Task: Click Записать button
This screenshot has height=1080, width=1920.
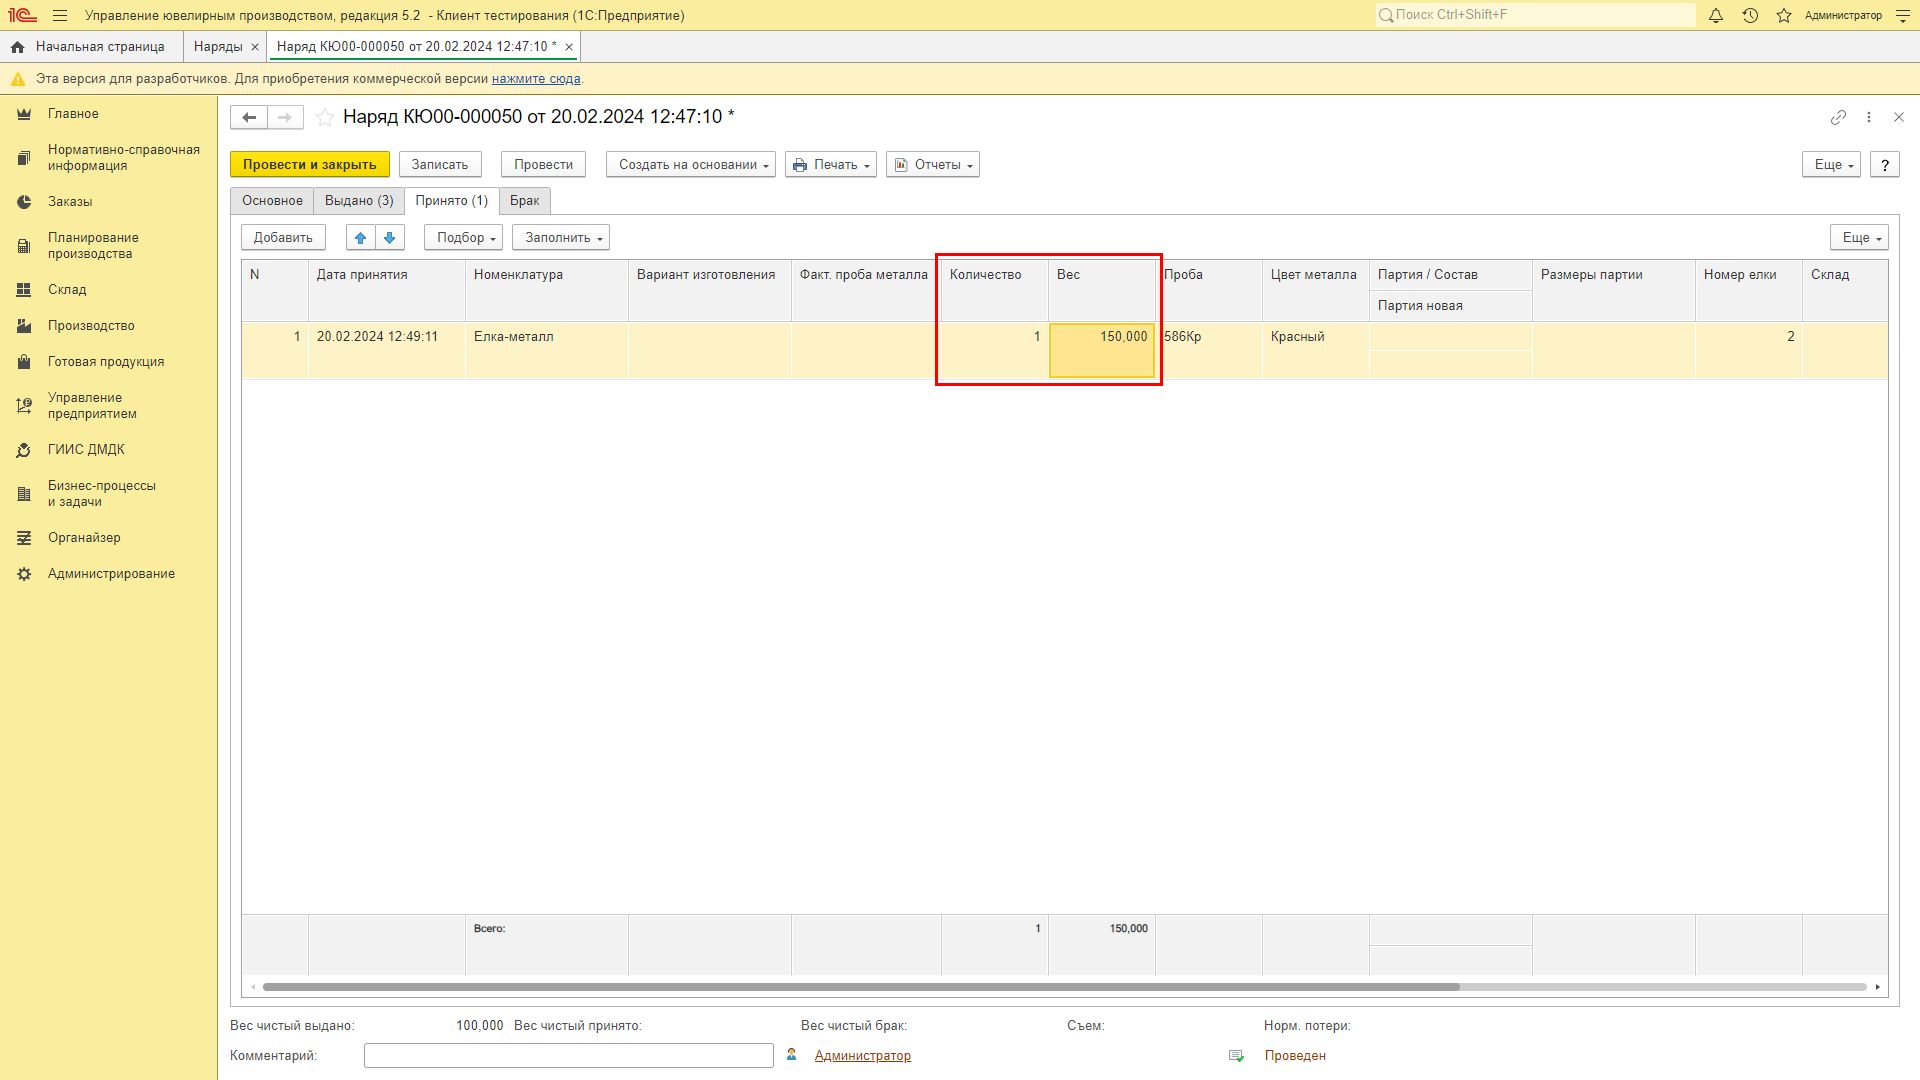Action: 440,165
